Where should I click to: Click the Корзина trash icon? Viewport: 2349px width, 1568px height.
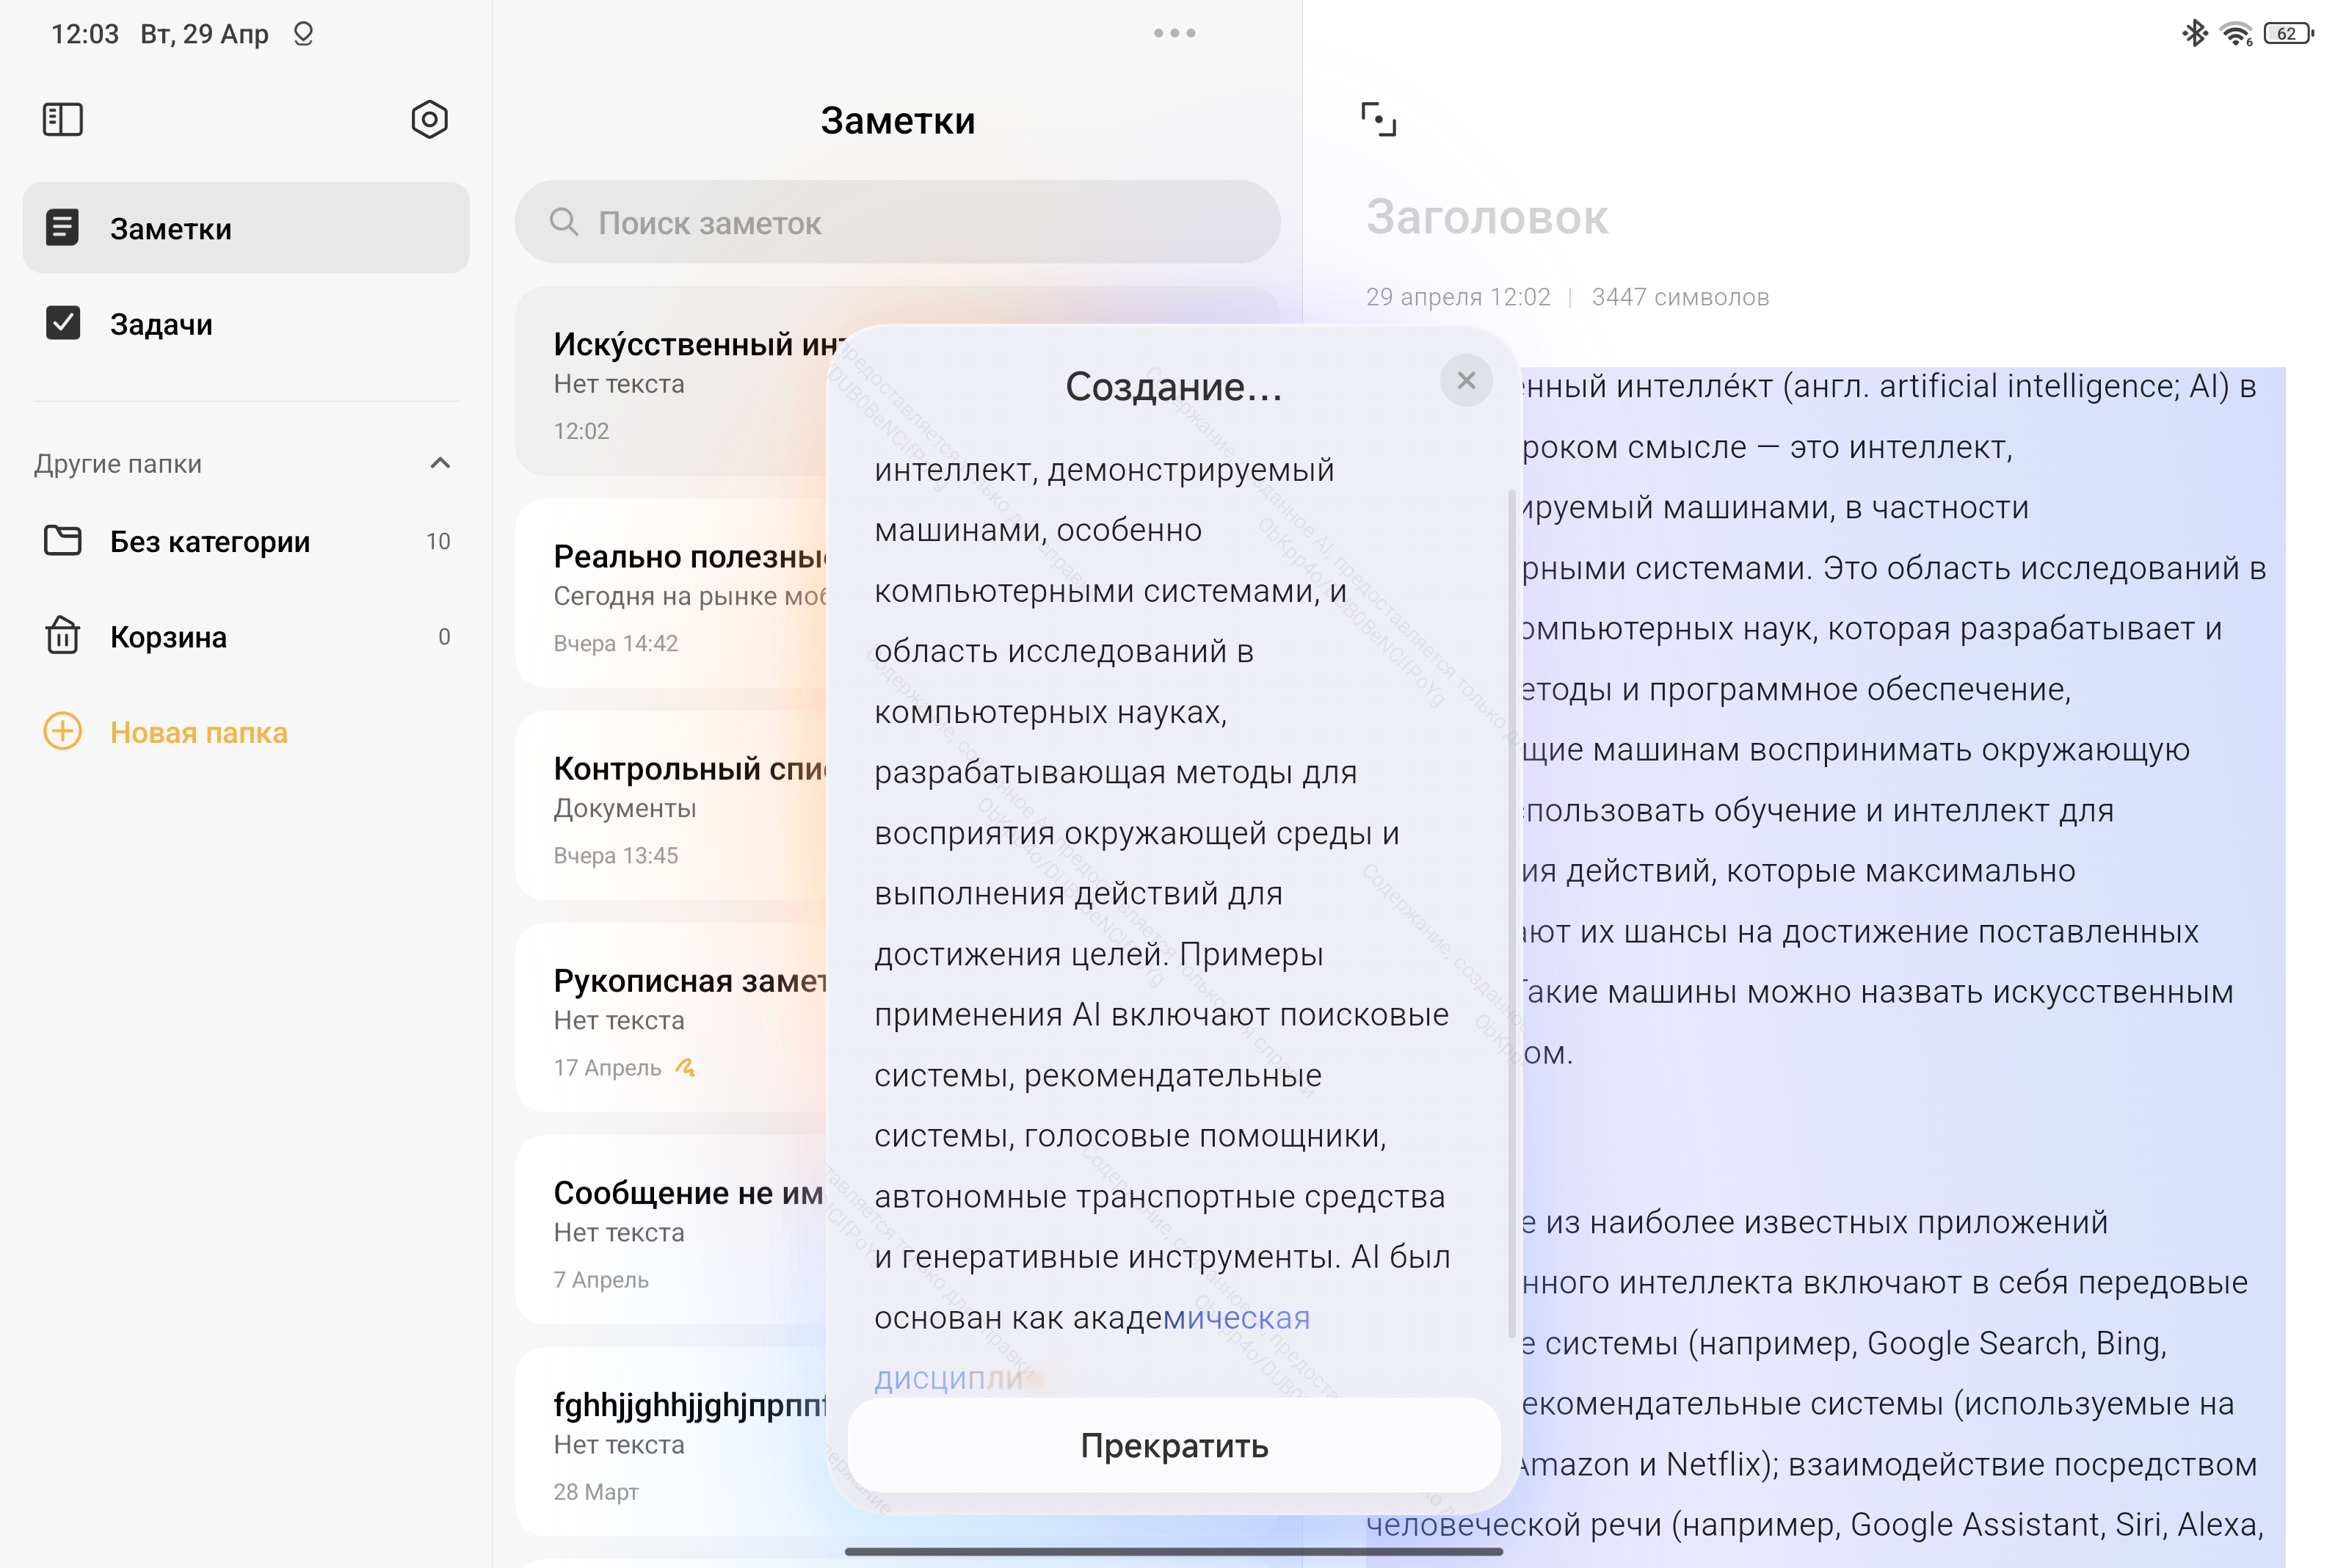point(62,636)
